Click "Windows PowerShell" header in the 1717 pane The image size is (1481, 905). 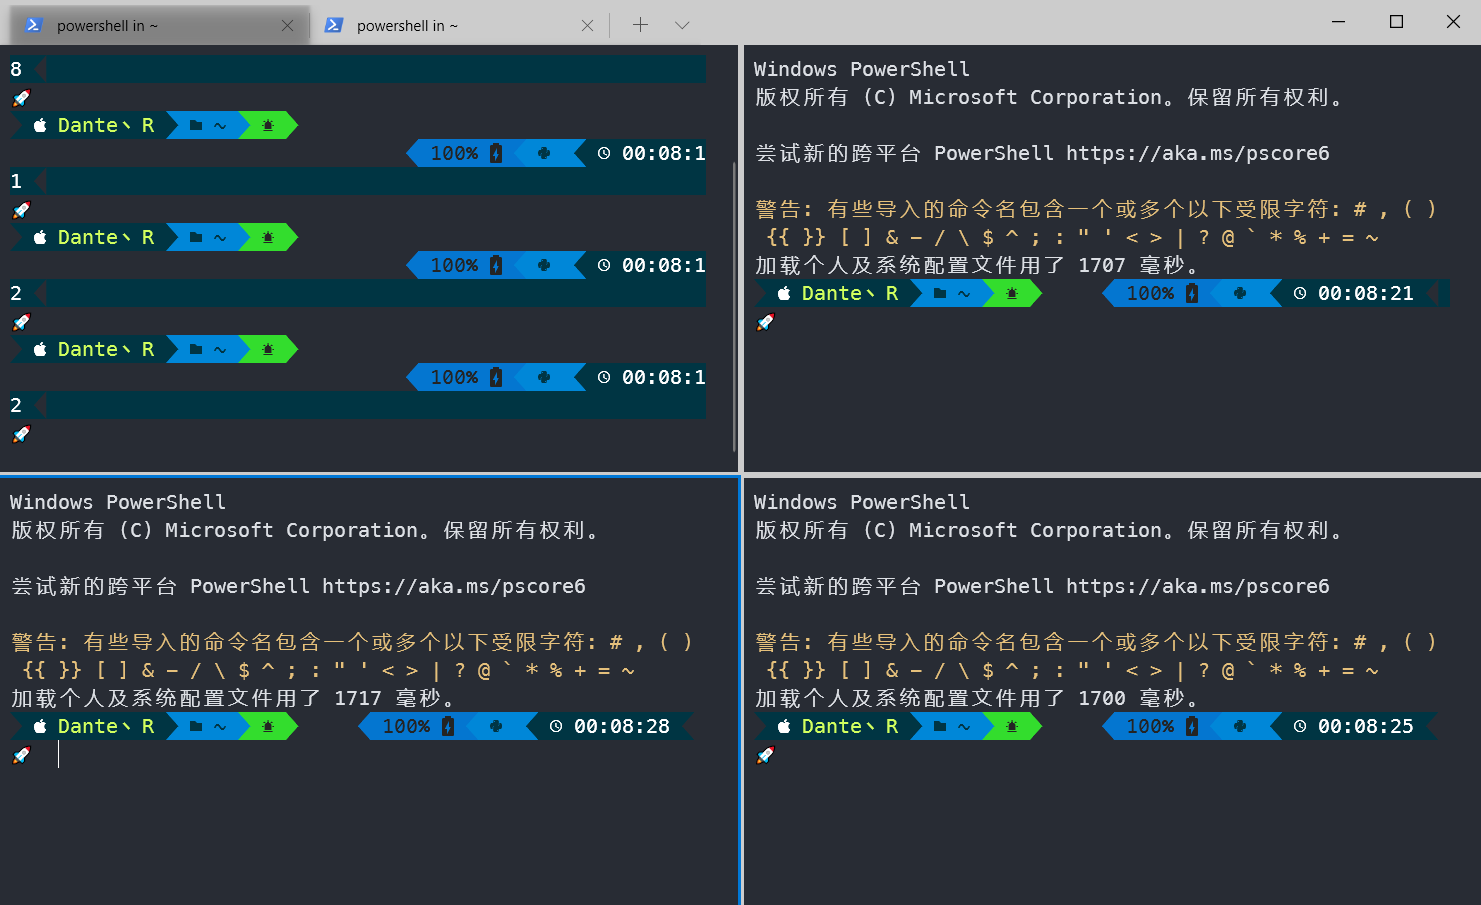118,502
